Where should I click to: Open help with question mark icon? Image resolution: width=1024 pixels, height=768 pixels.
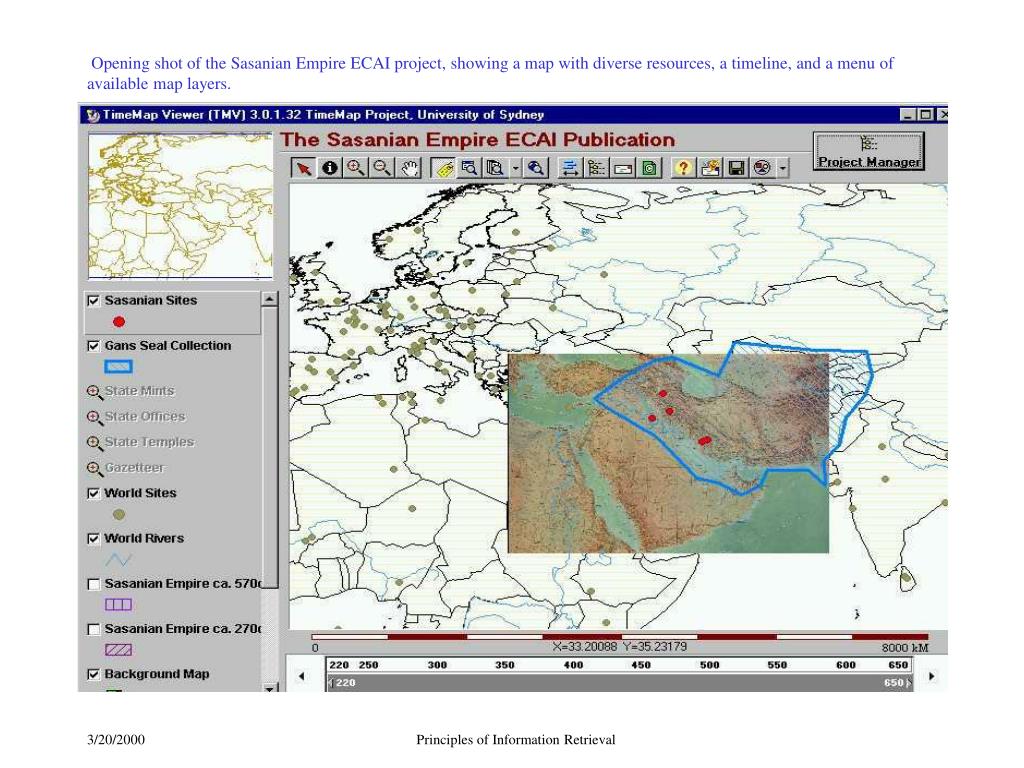[683, 168]
